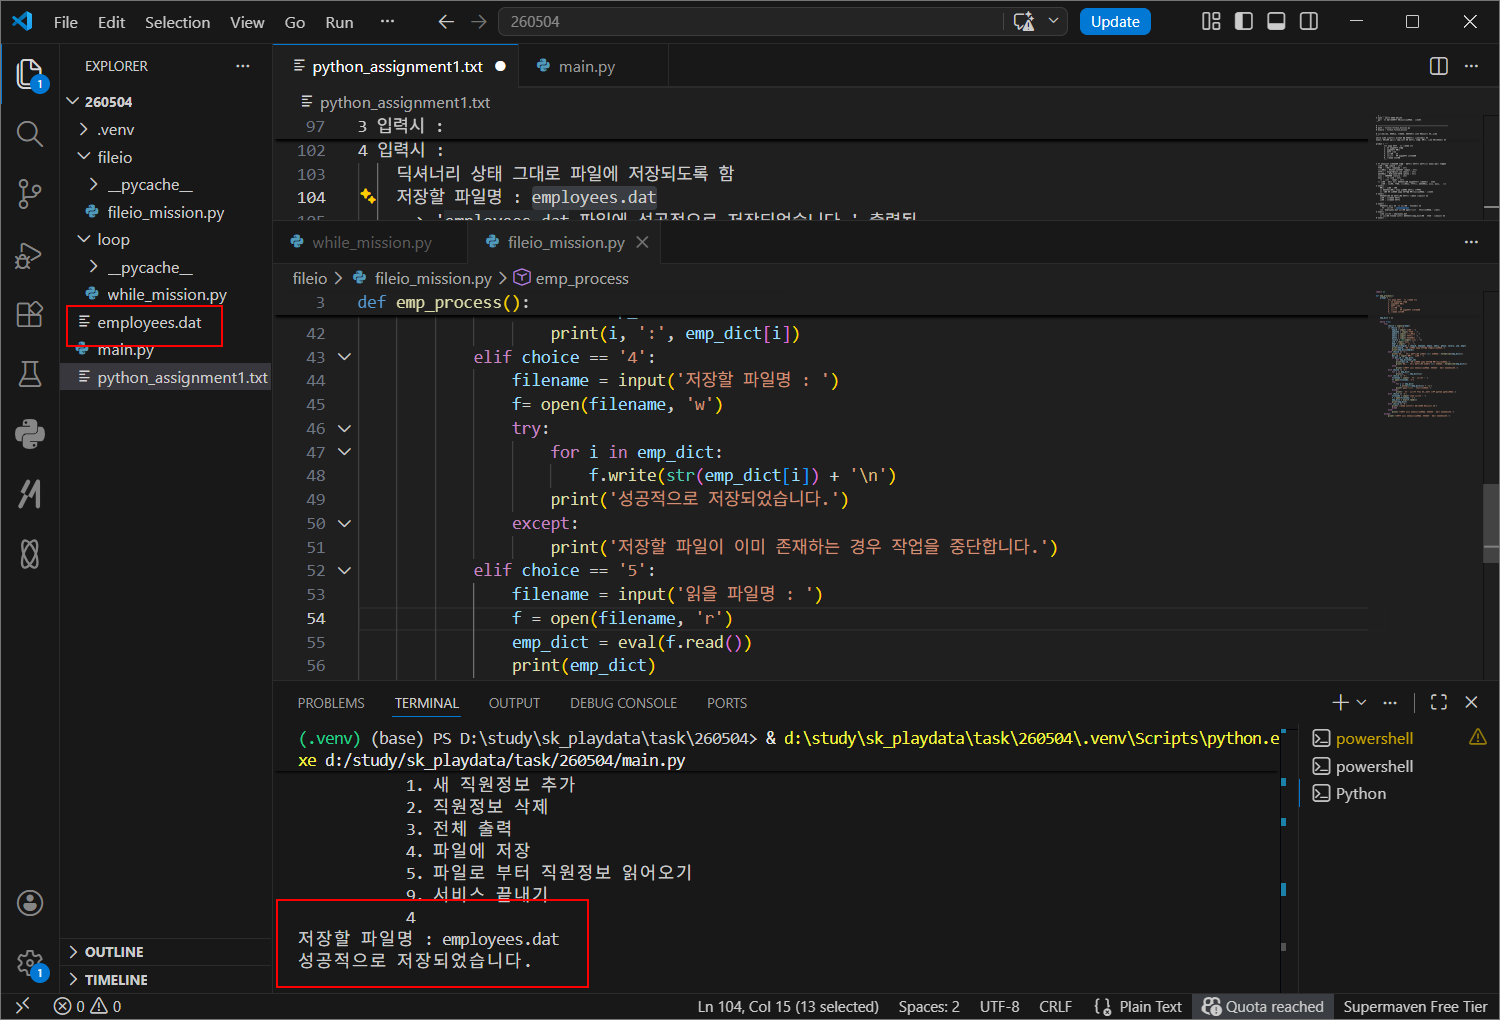Screen dimensions: 1500x1020
Task: Create a new terminal with plus button
Action: click(1340, 702)
